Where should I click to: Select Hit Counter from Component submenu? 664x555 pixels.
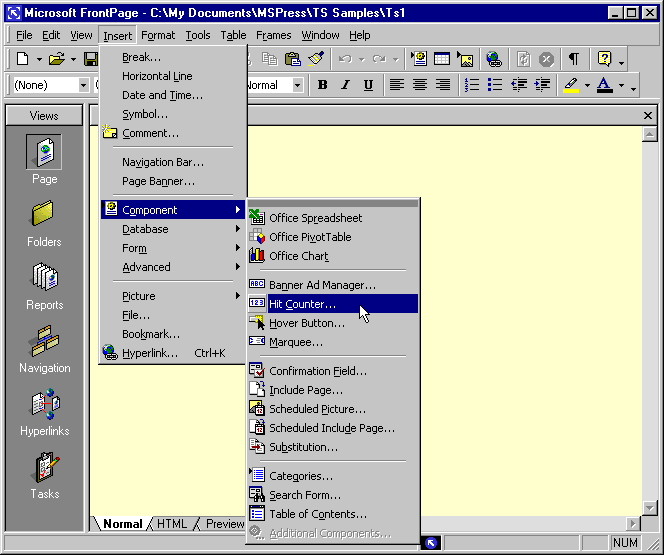point(302,304)
